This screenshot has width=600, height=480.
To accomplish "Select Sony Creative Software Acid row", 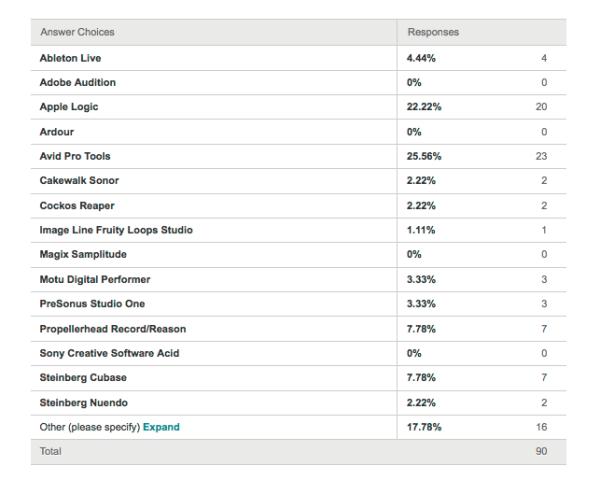I will click(298, 353).
